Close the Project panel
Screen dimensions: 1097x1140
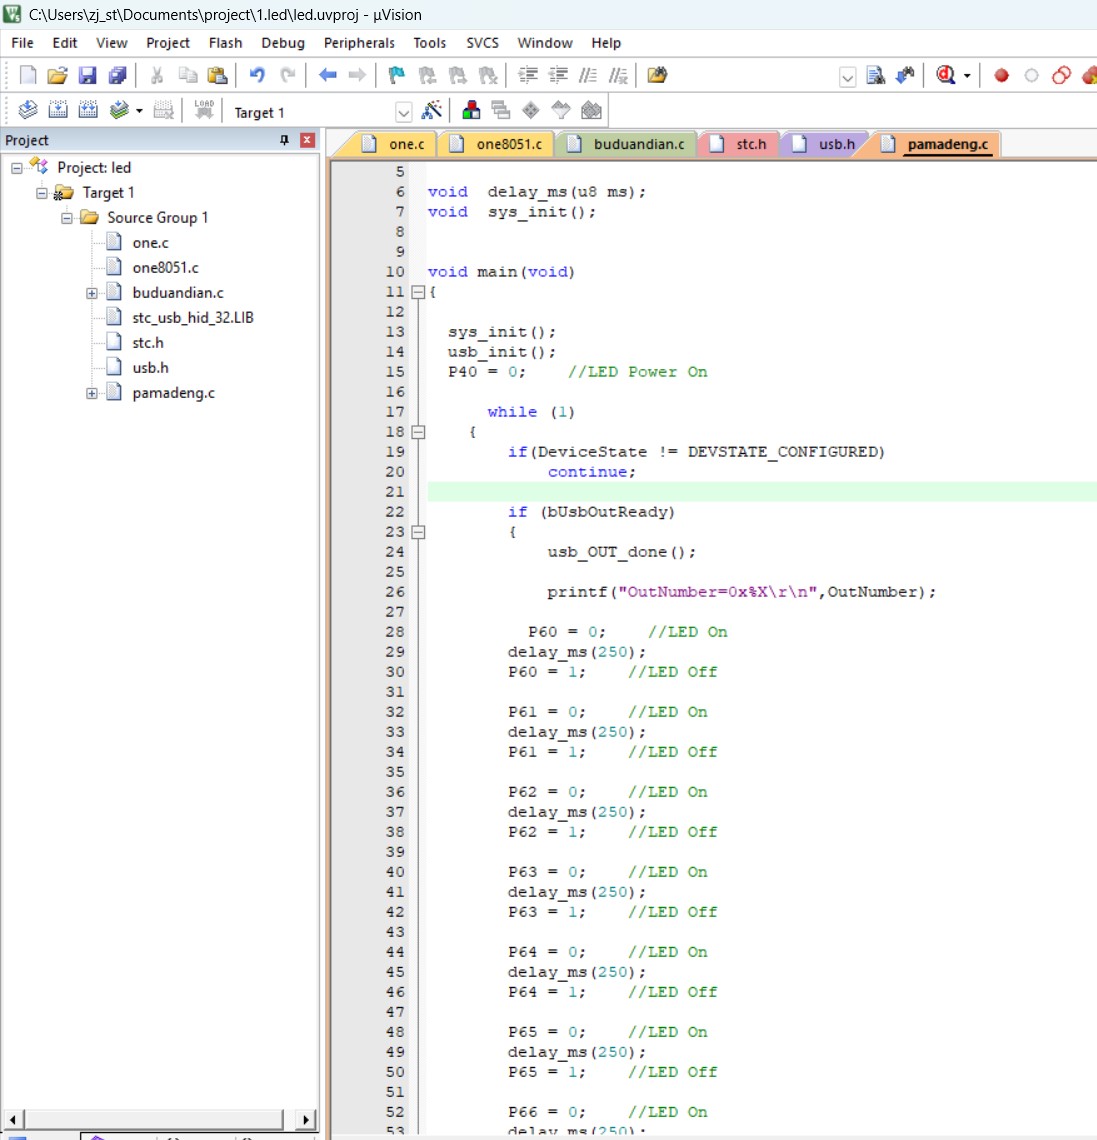coord(308,140)
